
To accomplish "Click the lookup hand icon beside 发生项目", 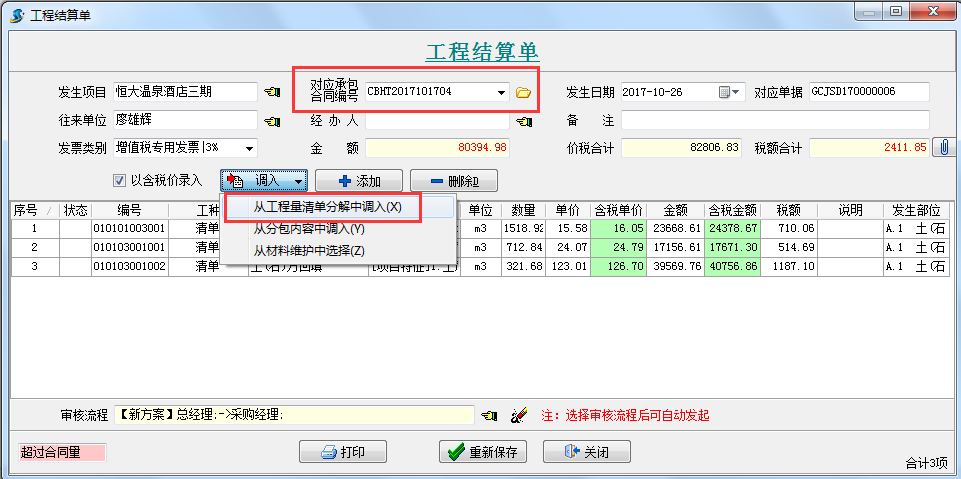I will [272, 92].
